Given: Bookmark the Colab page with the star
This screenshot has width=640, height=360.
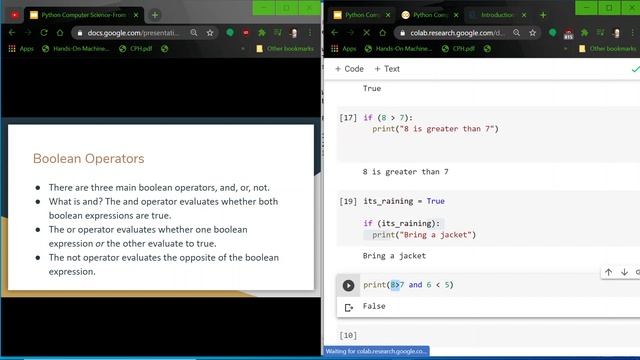Looking at the screenshot, I should [x=533, y=33].
